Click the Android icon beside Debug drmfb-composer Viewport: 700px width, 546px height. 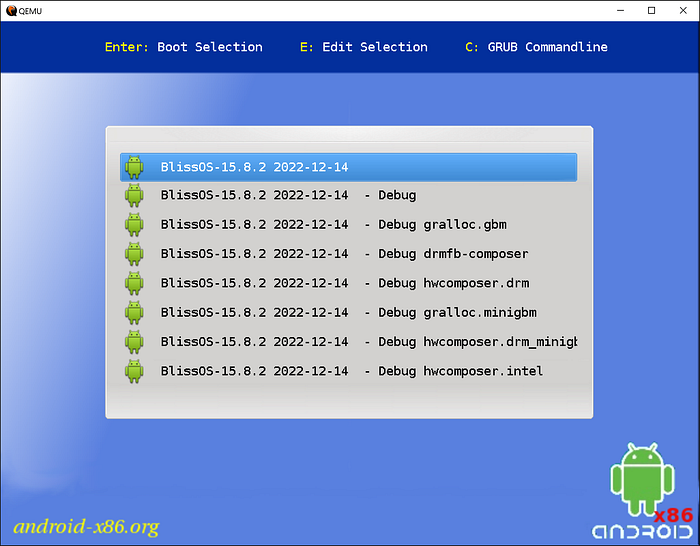134,254
